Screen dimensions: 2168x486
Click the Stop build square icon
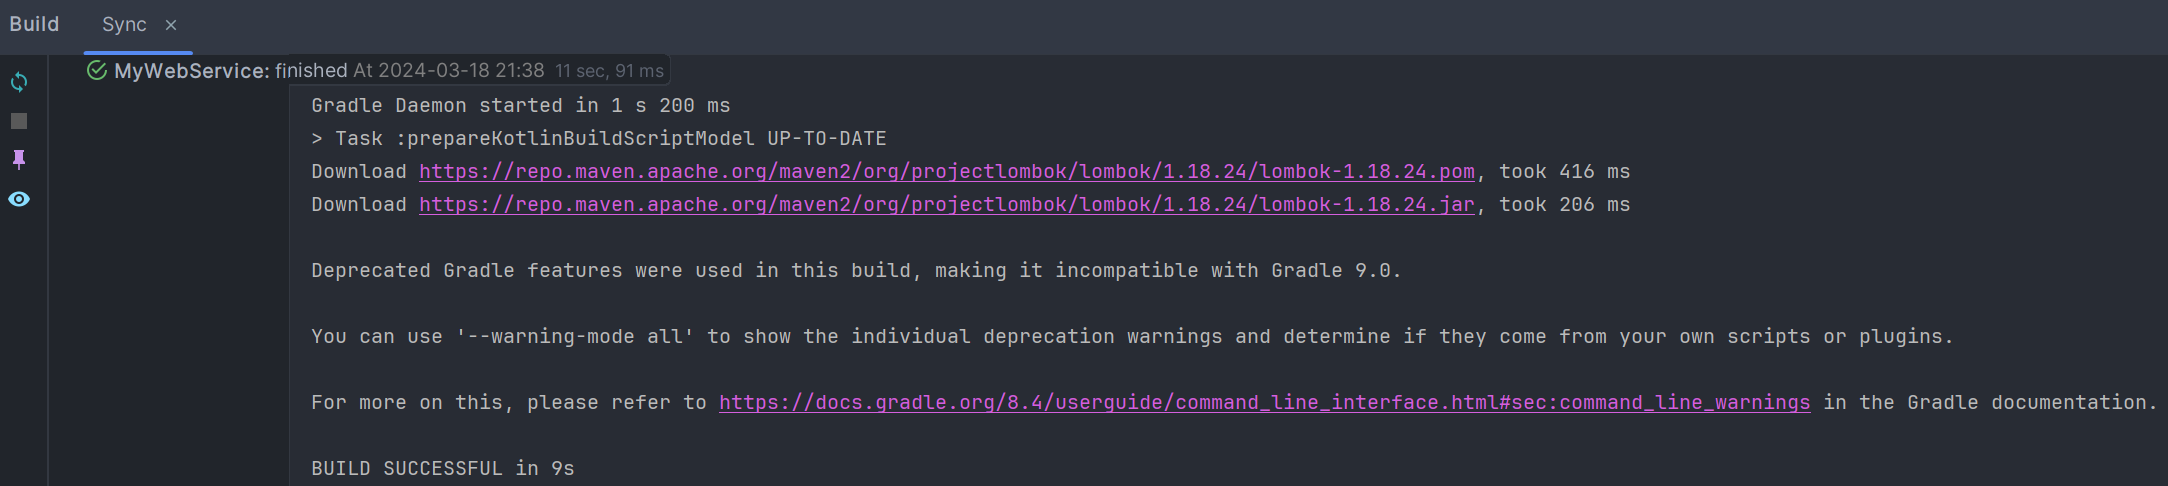pos(19,121)
